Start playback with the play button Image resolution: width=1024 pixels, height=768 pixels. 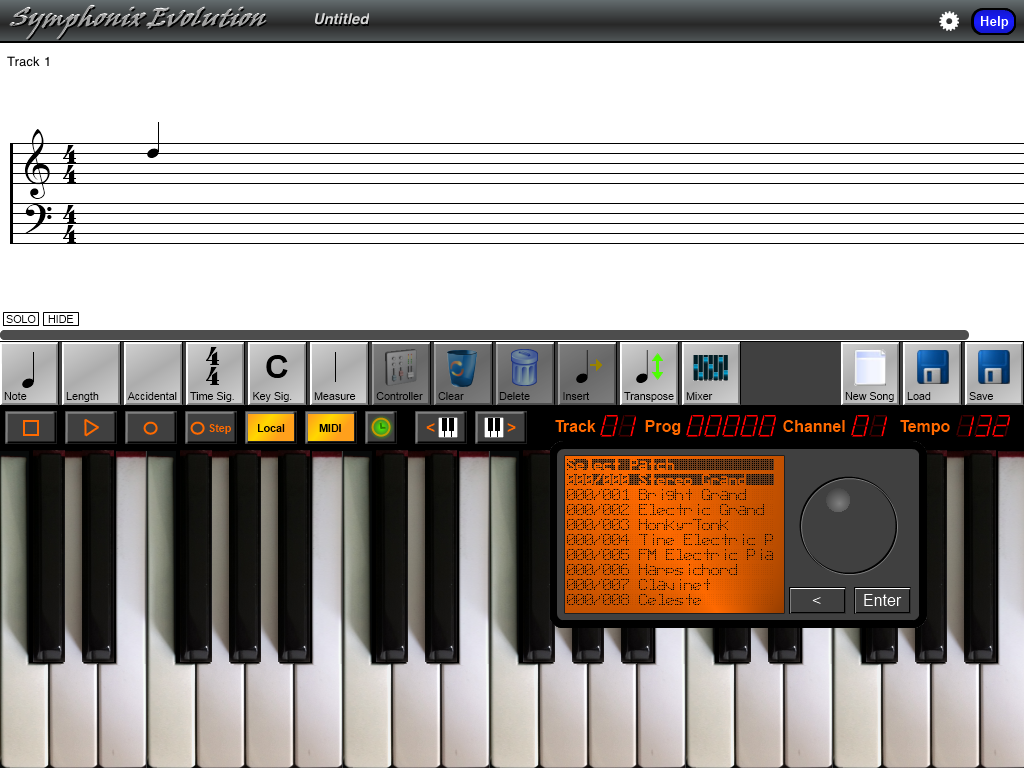click(91, 428)
